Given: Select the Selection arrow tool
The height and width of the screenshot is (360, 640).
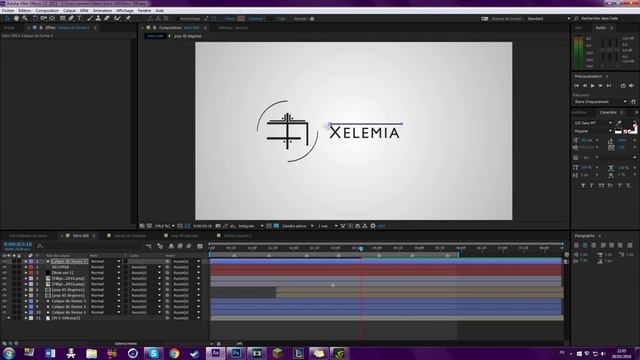Looking at the screenshot, I should coord(7,18).
